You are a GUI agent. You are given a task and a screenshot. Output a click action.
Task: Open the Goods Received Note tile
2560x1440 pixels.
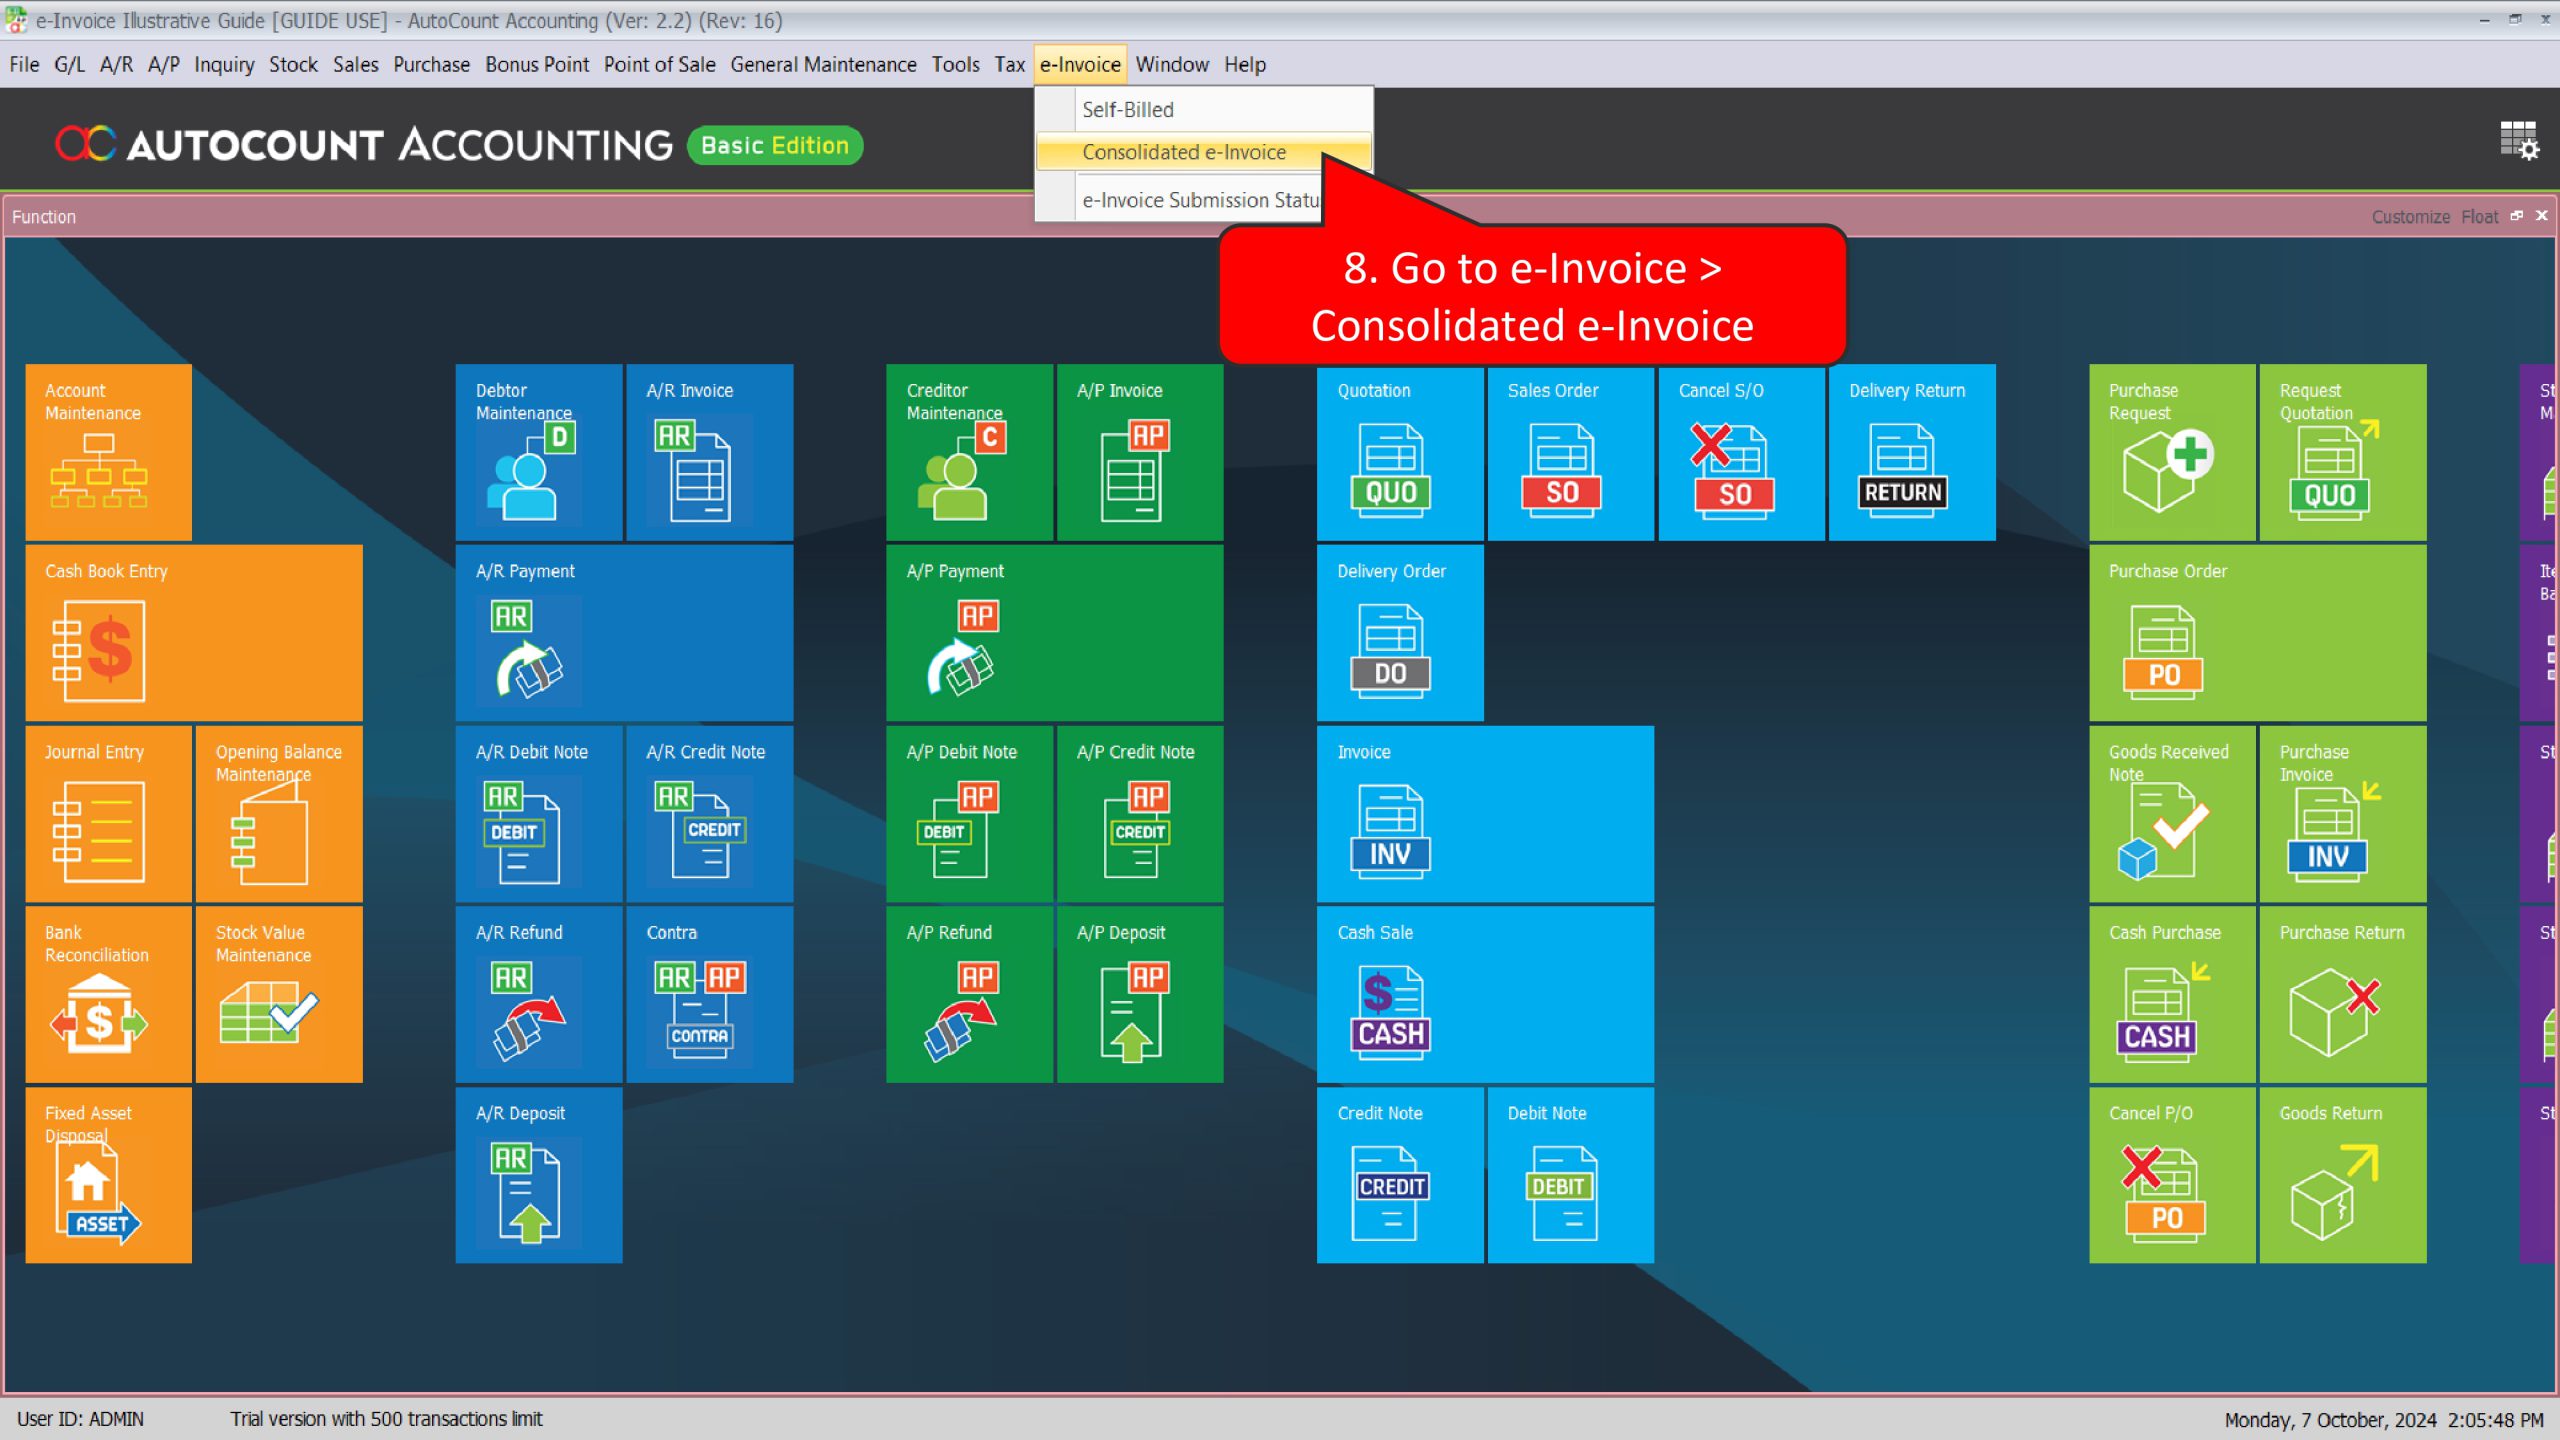click(2172, 814)
